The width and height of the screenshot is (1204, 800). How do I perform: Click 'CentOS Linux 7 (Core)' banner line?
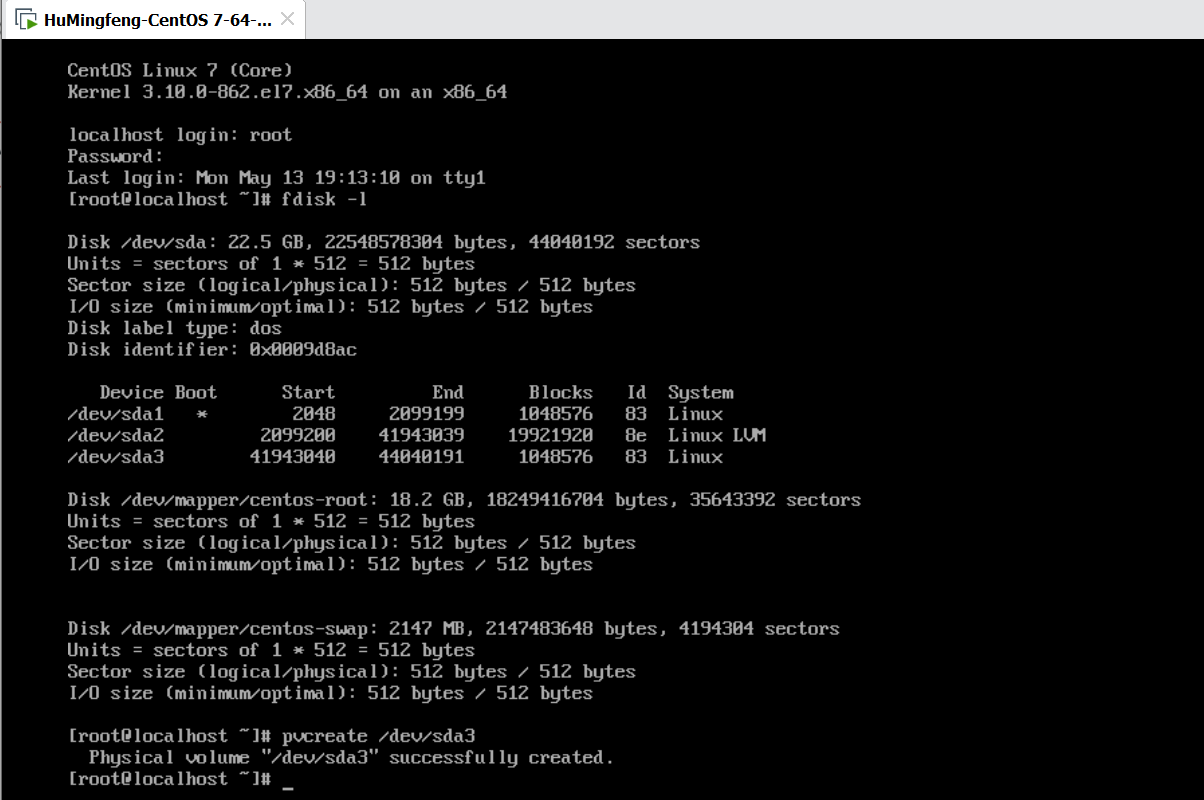(180, 70)
